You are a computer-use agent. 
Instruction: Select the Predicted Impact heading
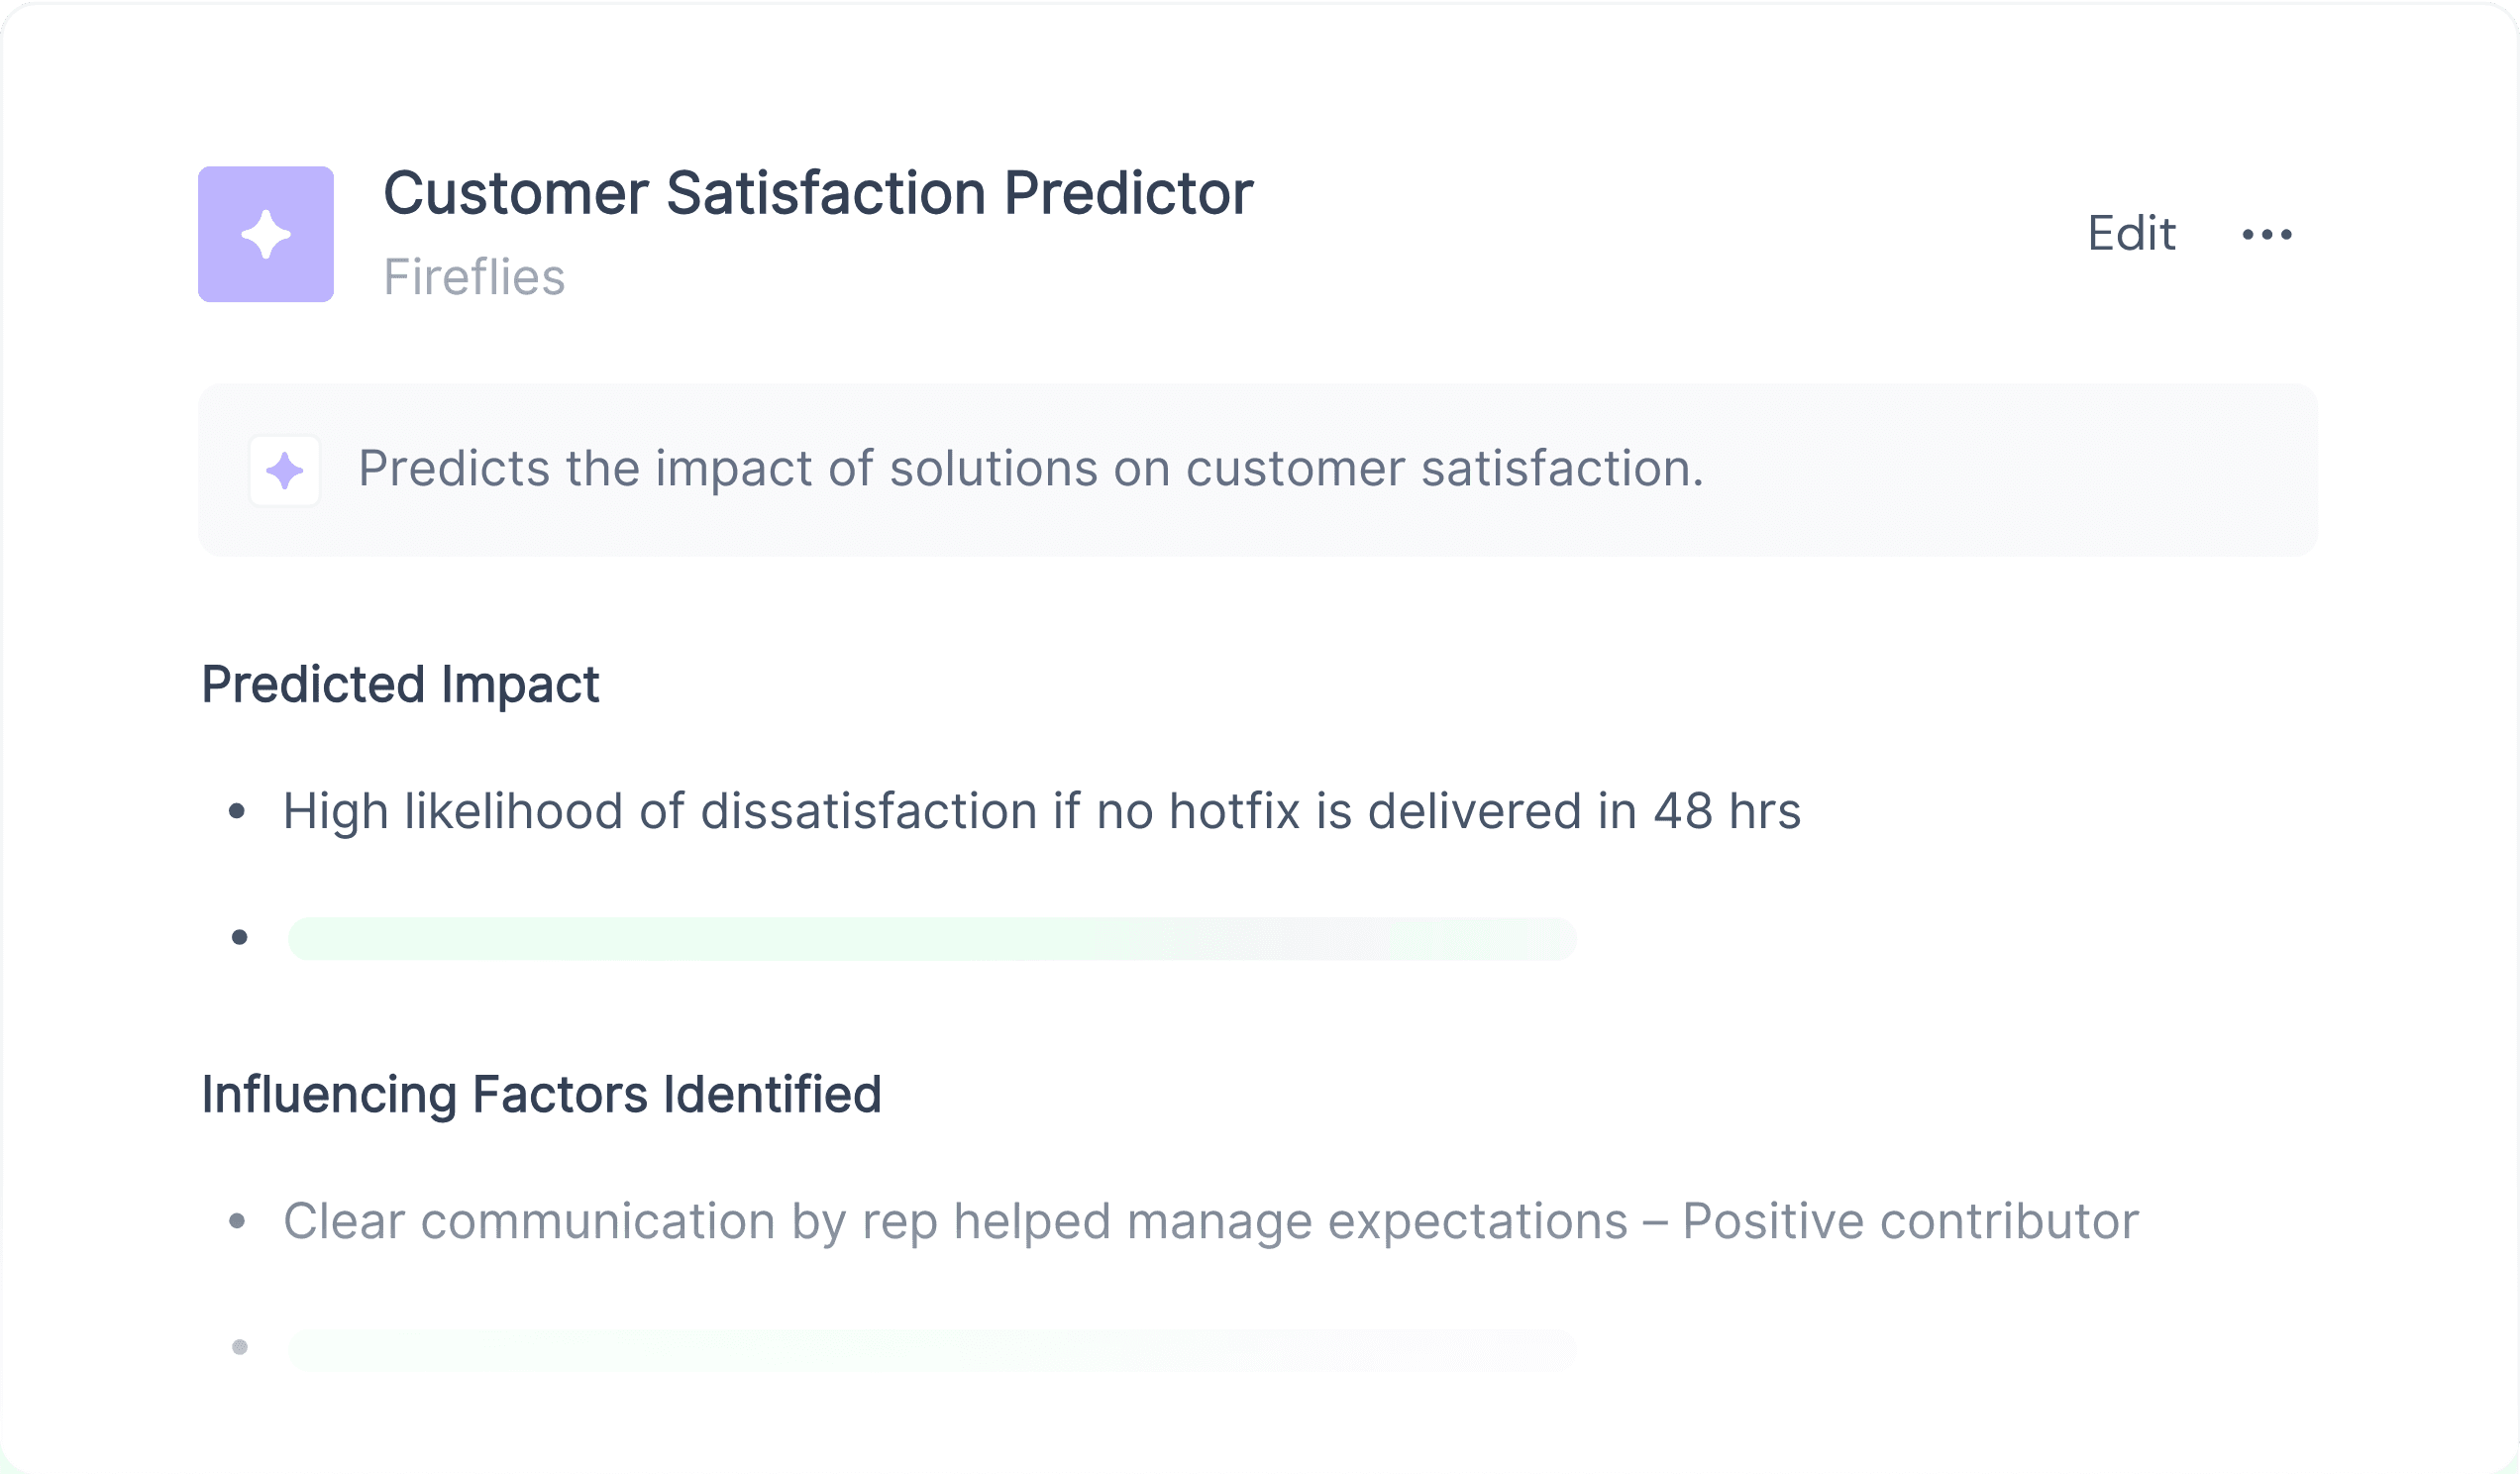tap(400, 685)
